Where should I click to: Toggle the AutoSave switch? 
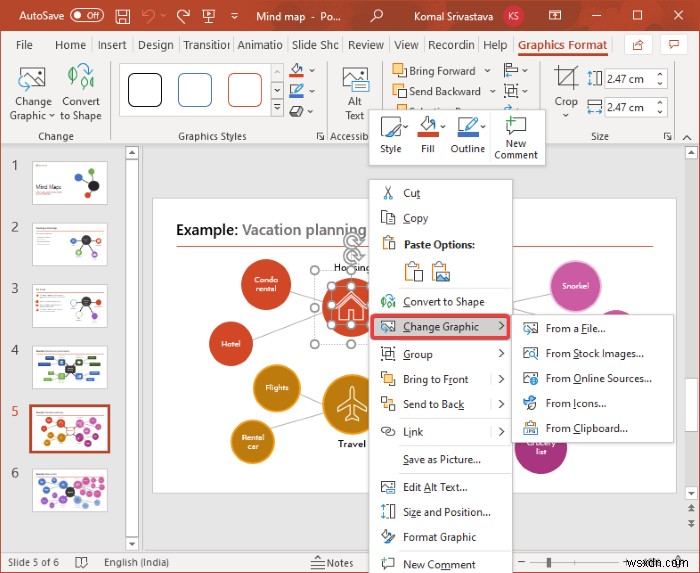coord(87,16)
